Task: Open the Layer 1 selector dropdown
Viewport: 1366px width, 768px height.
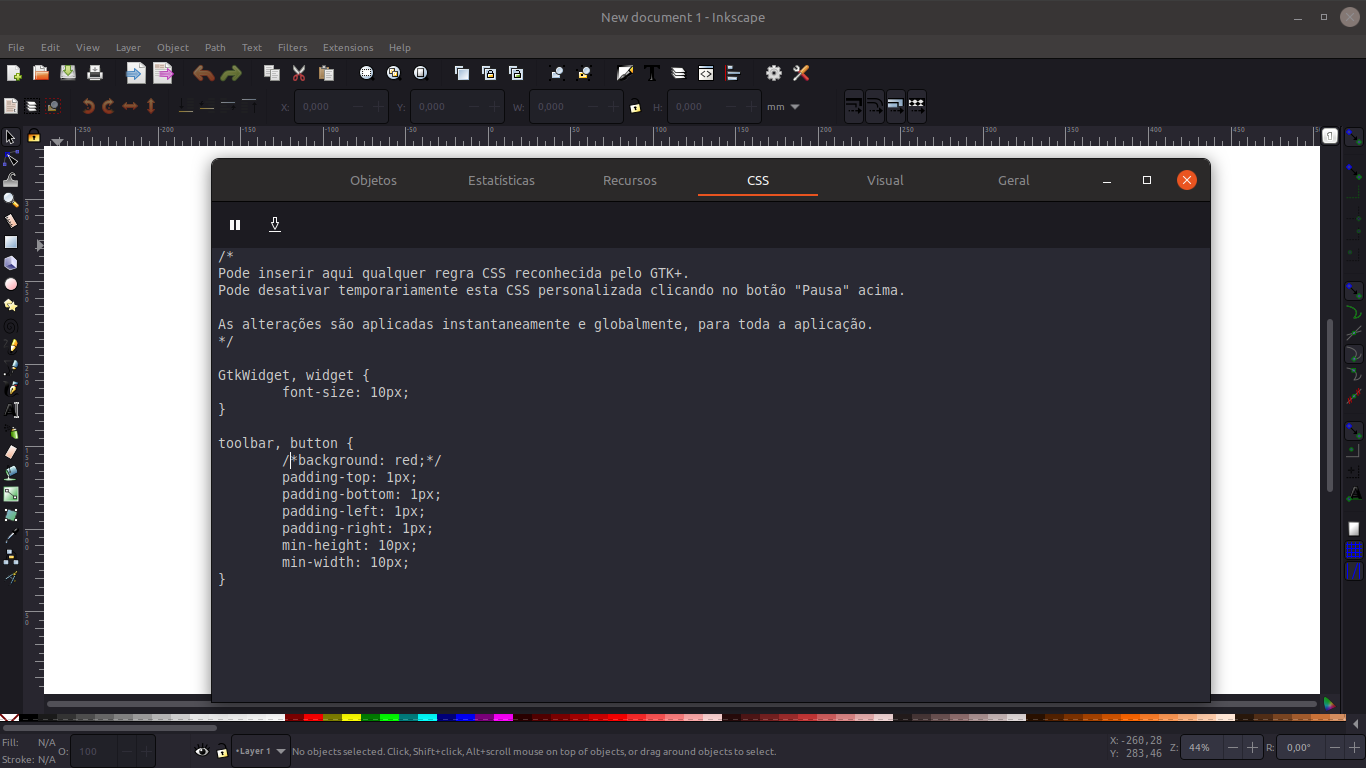Action: (261, 751)
